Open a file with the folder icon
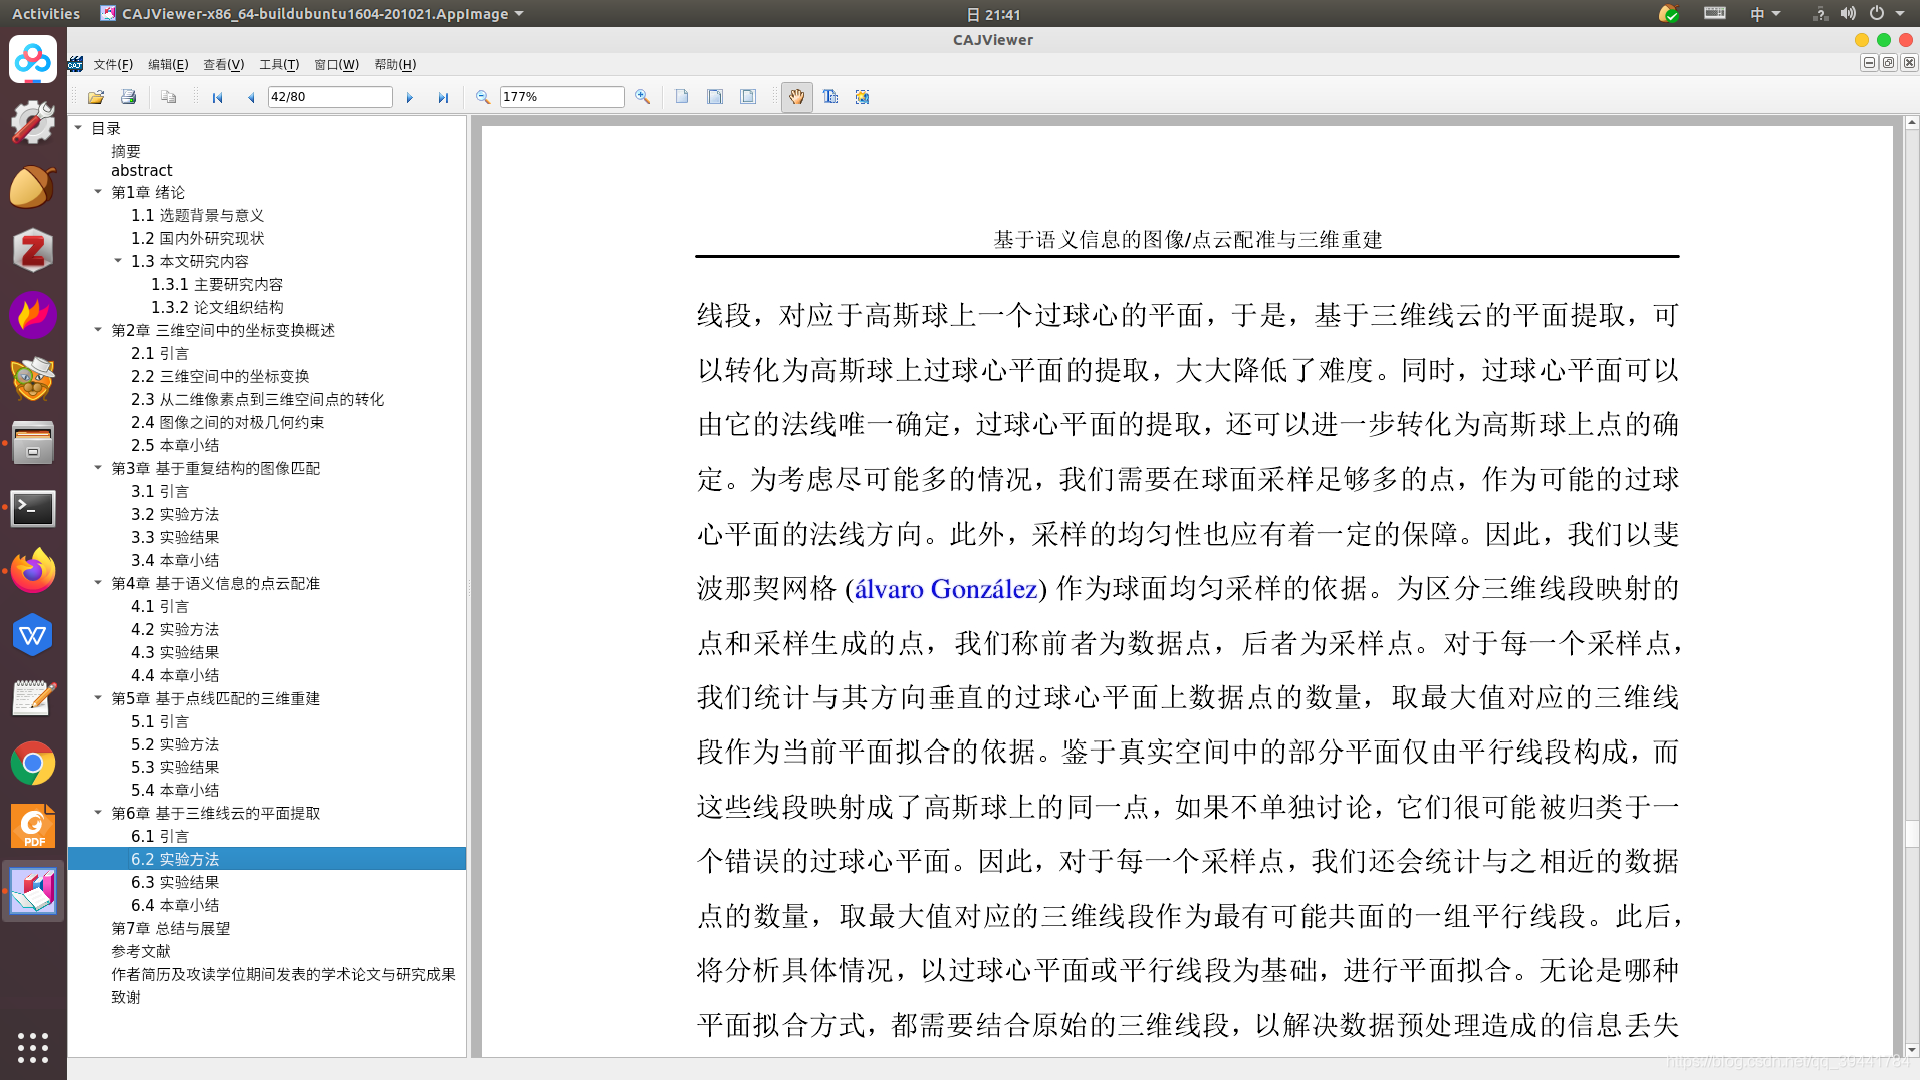The width and height of the screenshot is (1920, 1080). 96,97
